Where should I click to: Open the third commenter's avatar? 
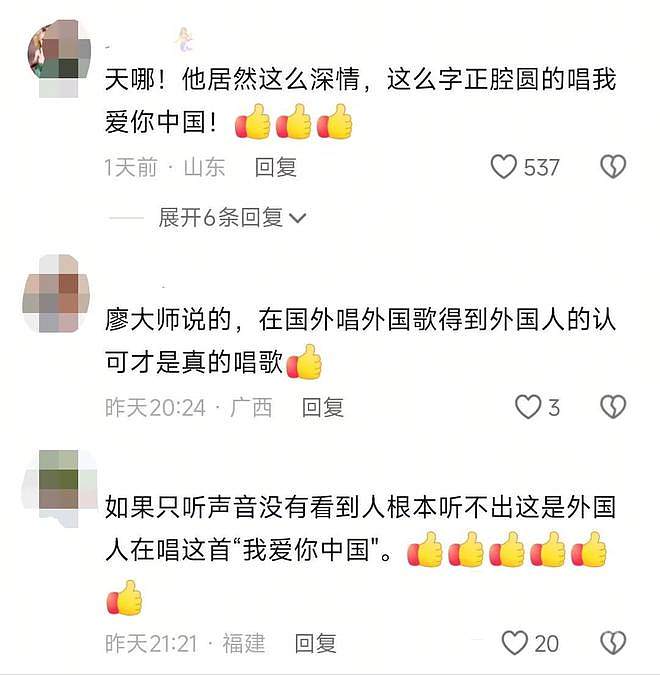click(60, 488)
